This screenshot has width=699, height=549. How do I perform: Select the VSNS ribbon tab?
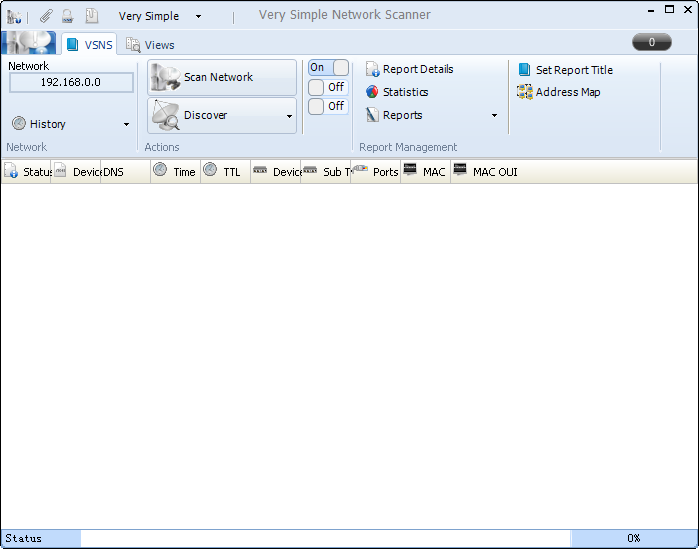[x=89, y=45]
